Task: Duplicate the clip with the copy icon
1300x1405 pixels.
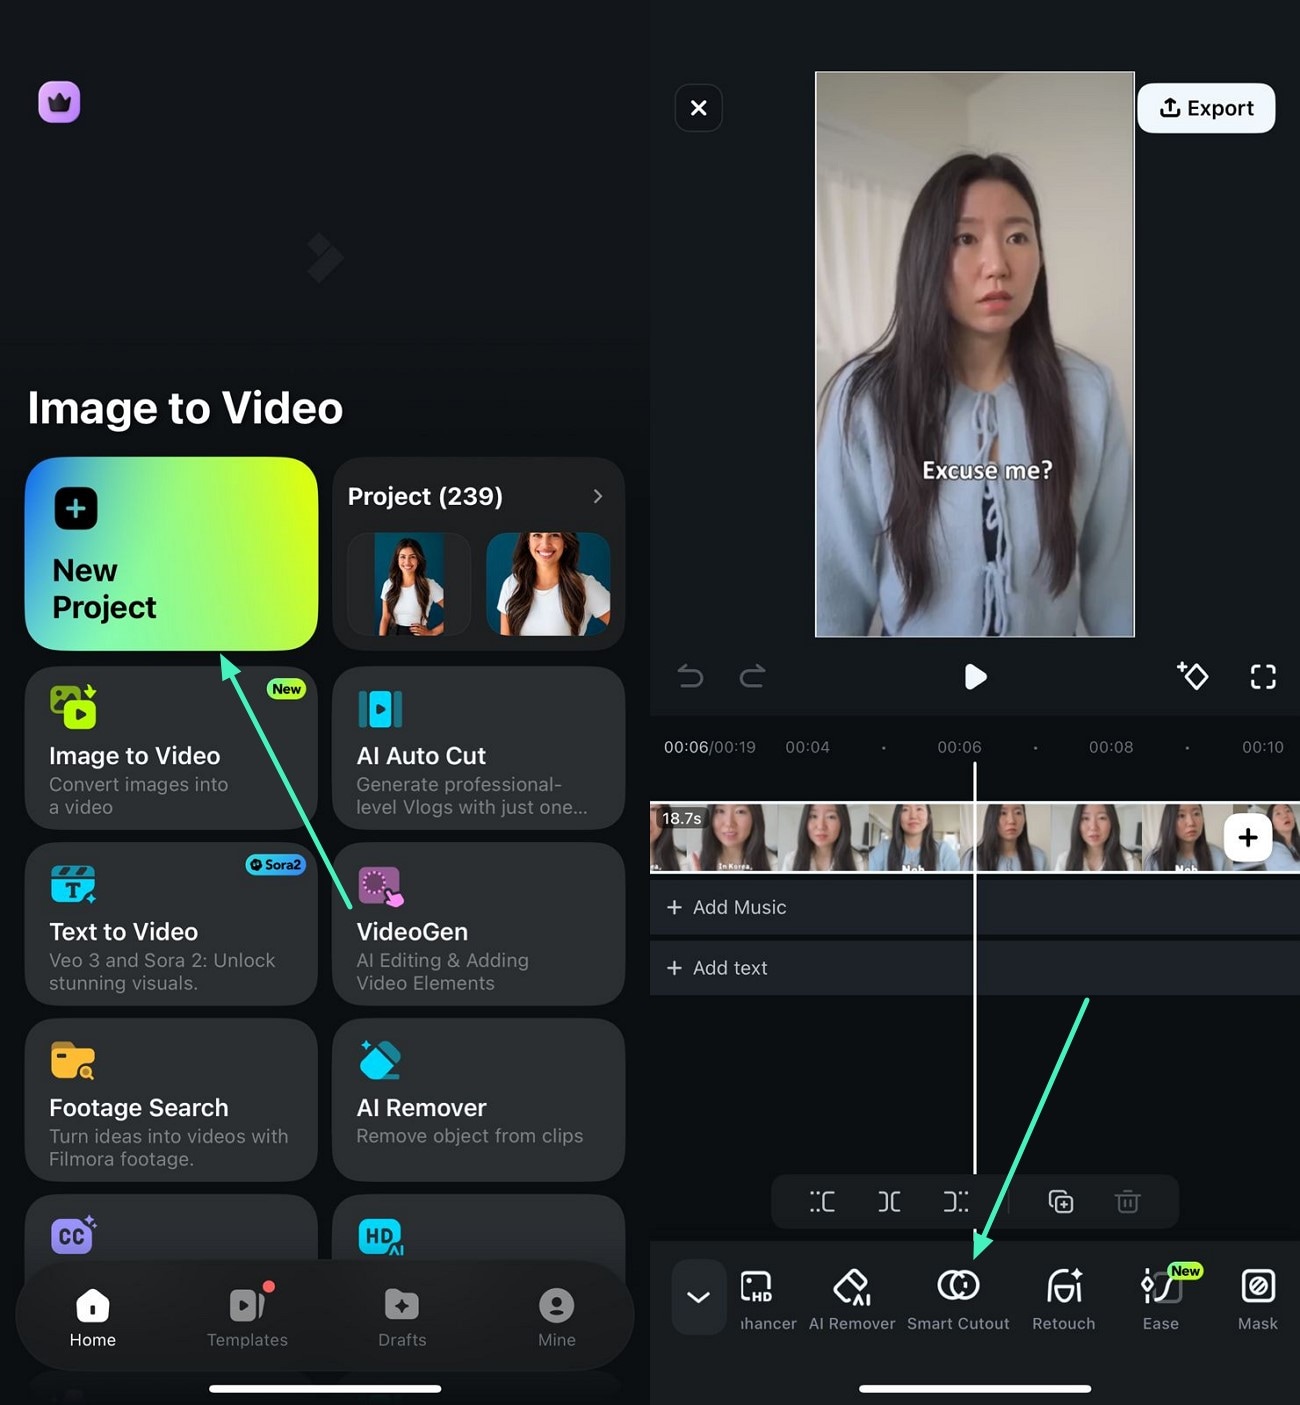Action: 1060,1201
